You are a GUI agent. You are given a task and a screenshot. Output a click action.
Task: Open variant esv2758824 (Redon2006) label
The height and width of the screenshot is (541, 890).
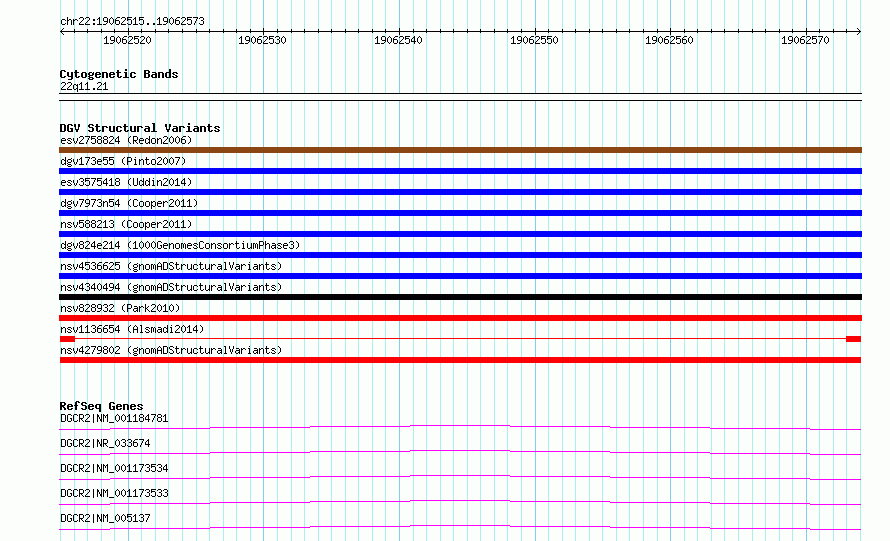click(x=126, y=140)
